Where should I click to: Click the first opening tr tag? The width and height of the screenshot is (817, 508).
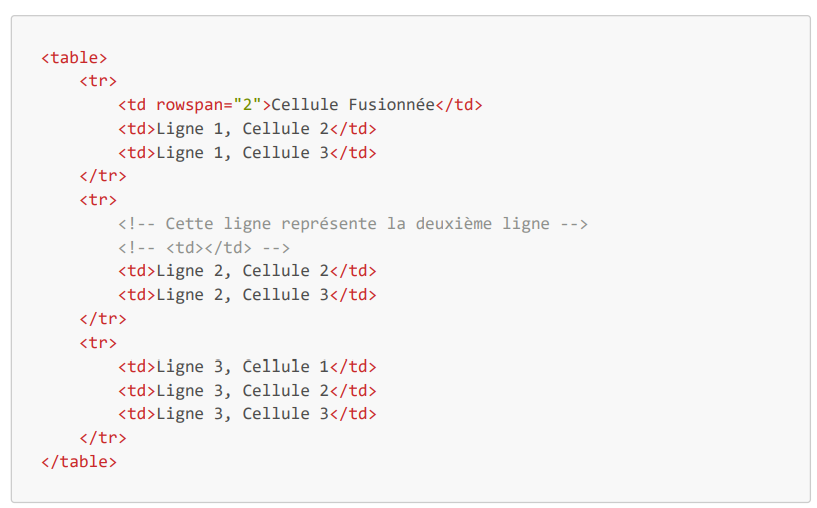coord(98,82)
